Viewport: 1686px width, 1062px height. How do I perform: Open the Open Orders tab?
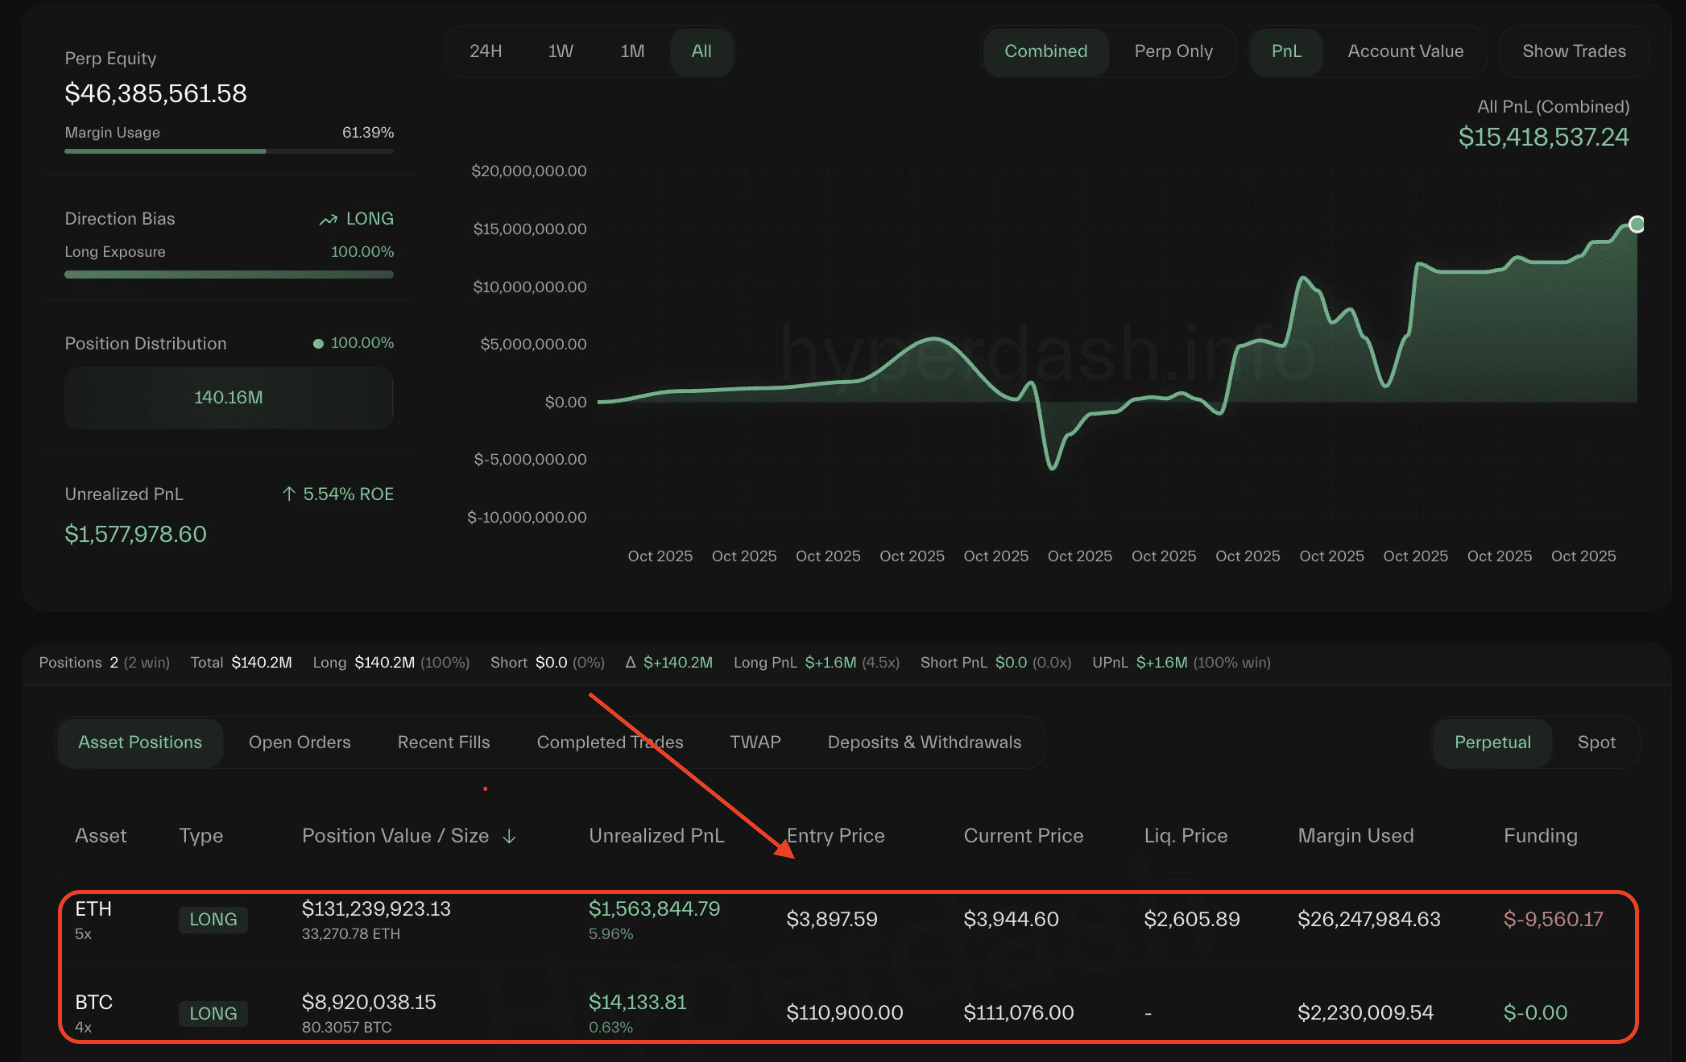click(299, 742)
